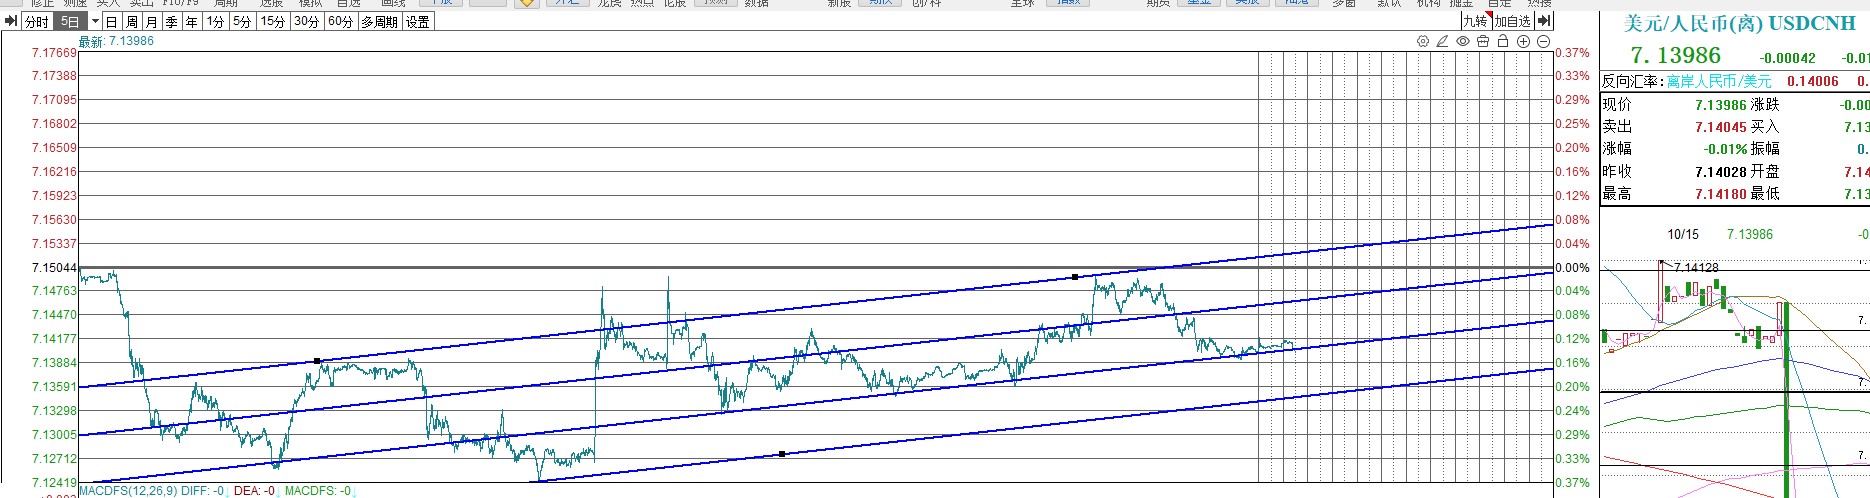Click the 7.14180 highest price value
The width and height of the screenshot is (1870, 498).
(1721, 194)
